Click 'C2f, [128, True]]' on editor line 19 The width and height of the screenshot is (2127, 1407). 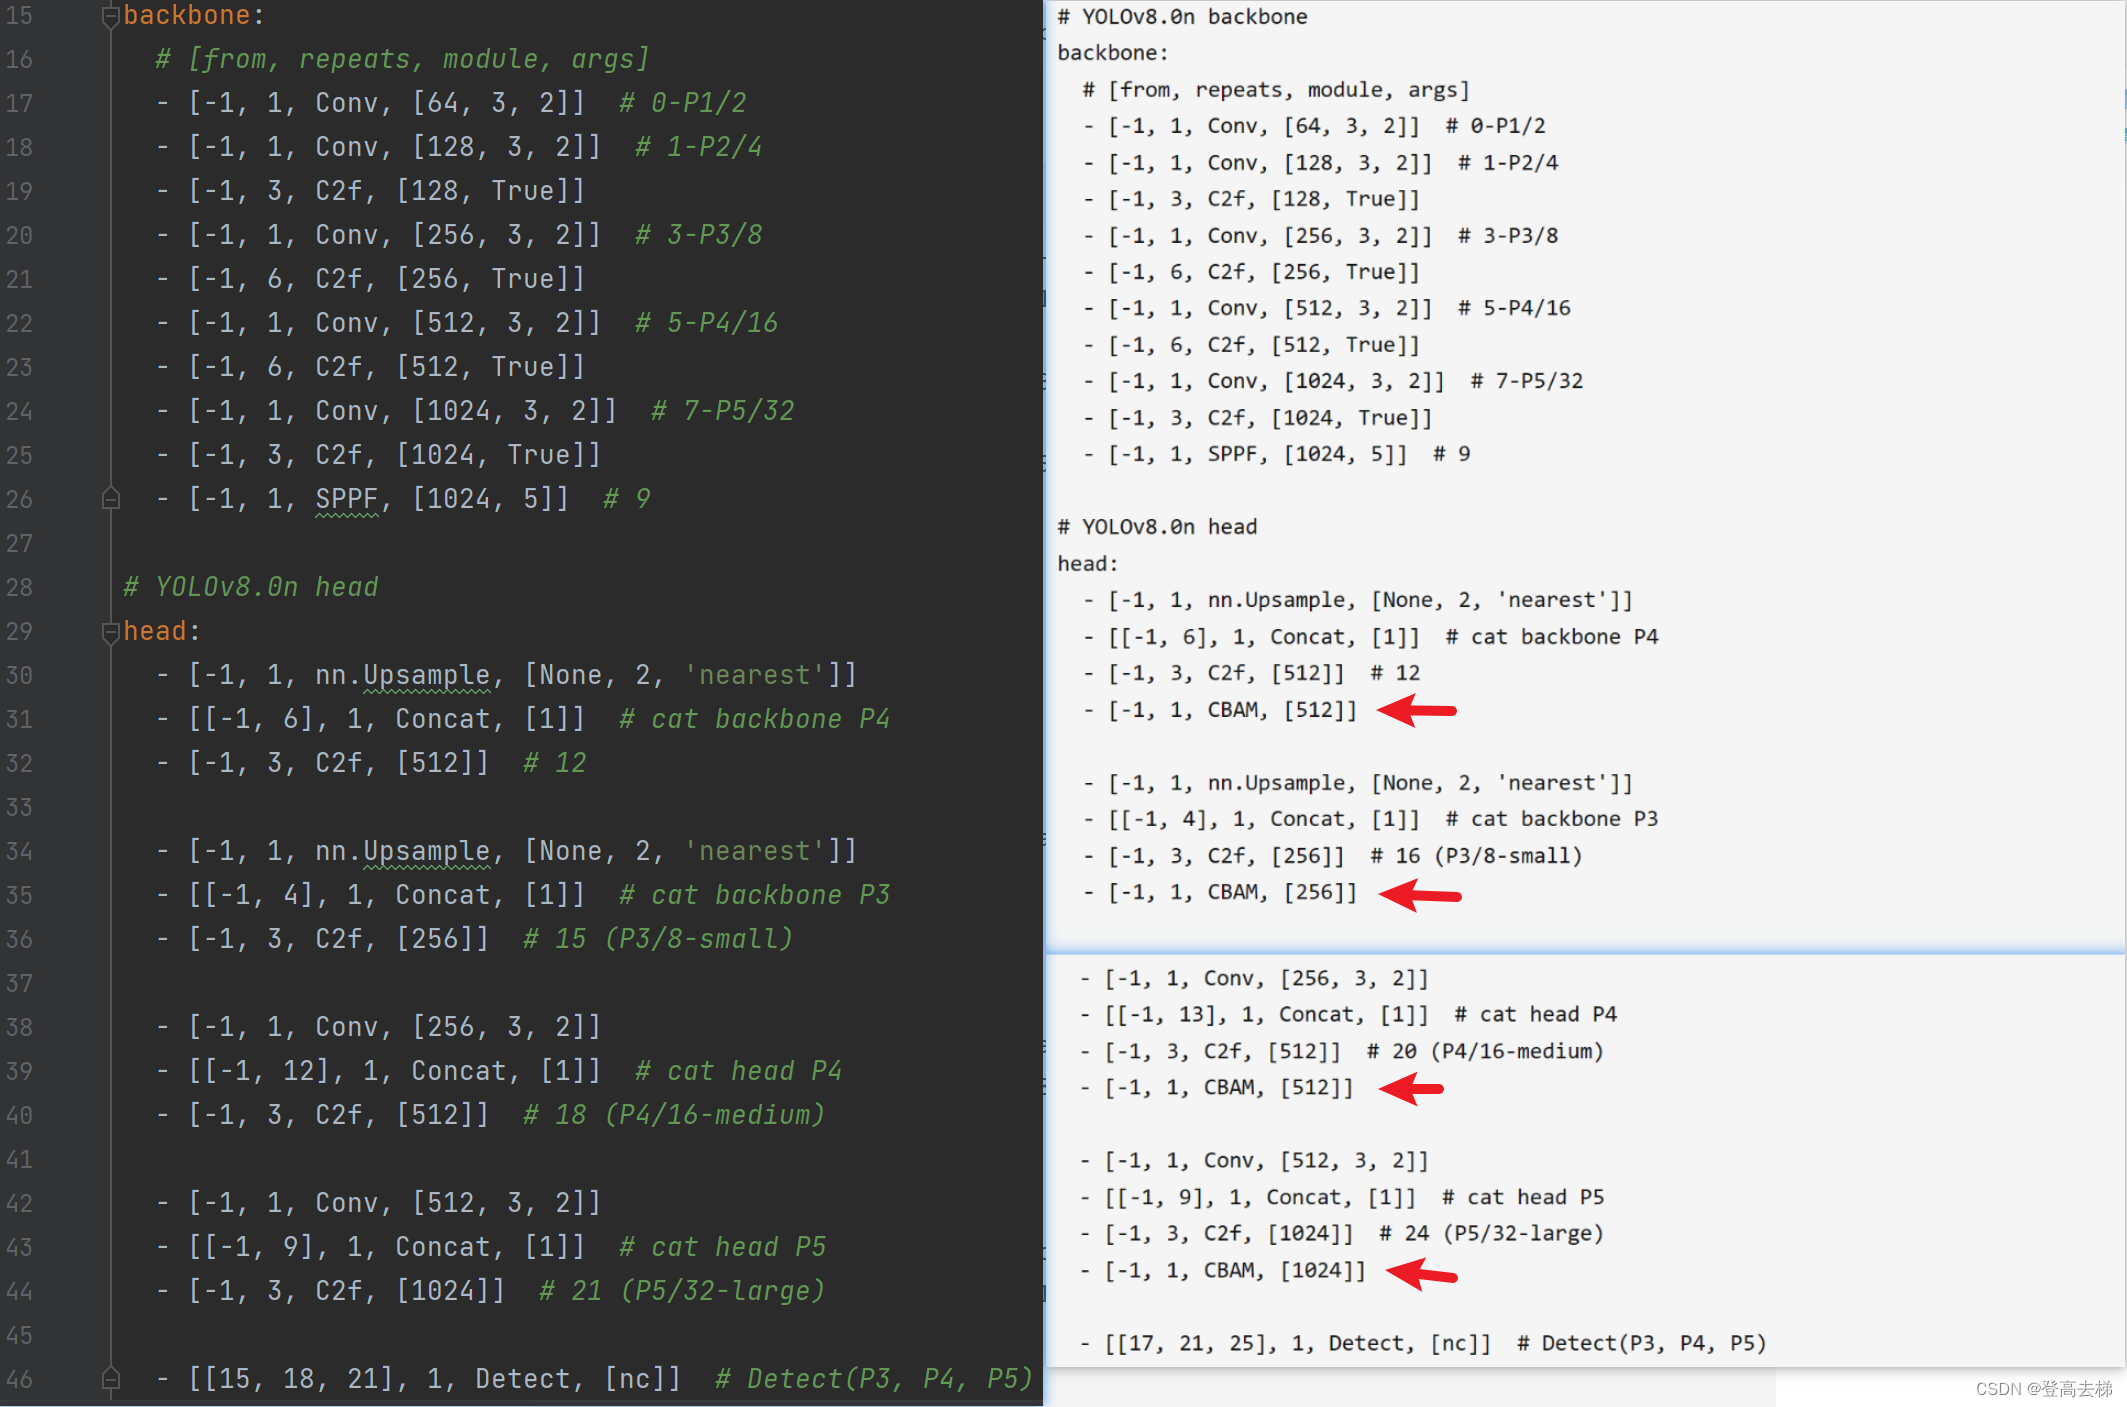[450, 191]
